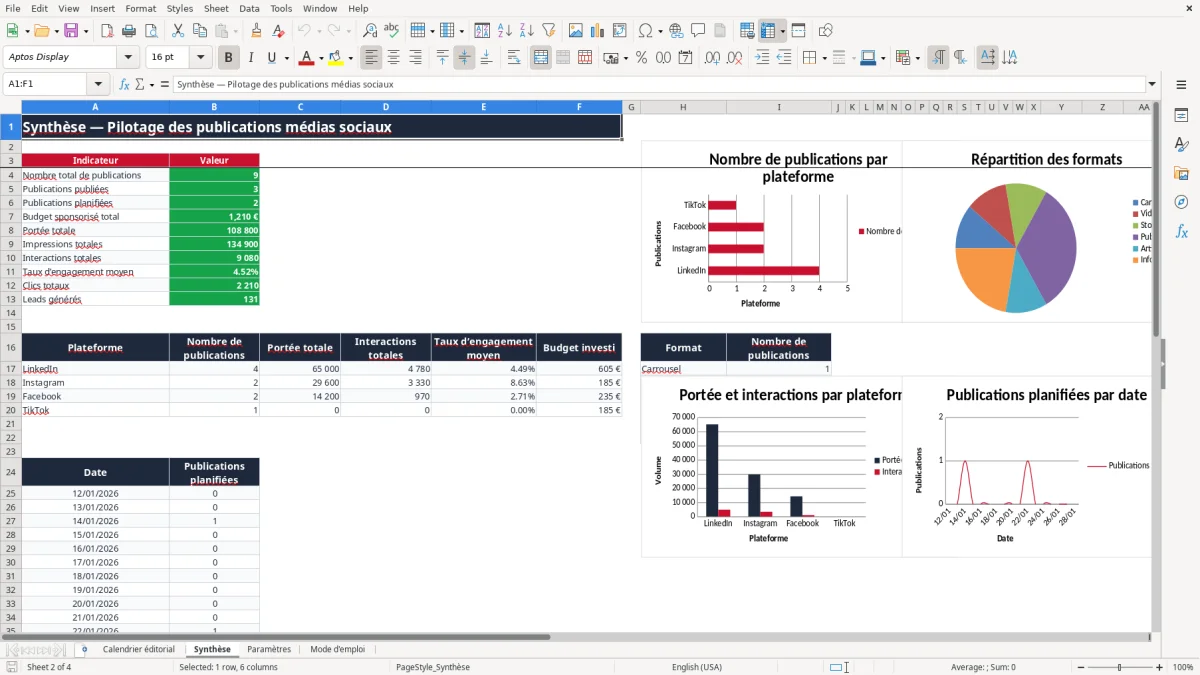
Task: Open the Underline style dropdown arrow
Action: pos(286,58)
